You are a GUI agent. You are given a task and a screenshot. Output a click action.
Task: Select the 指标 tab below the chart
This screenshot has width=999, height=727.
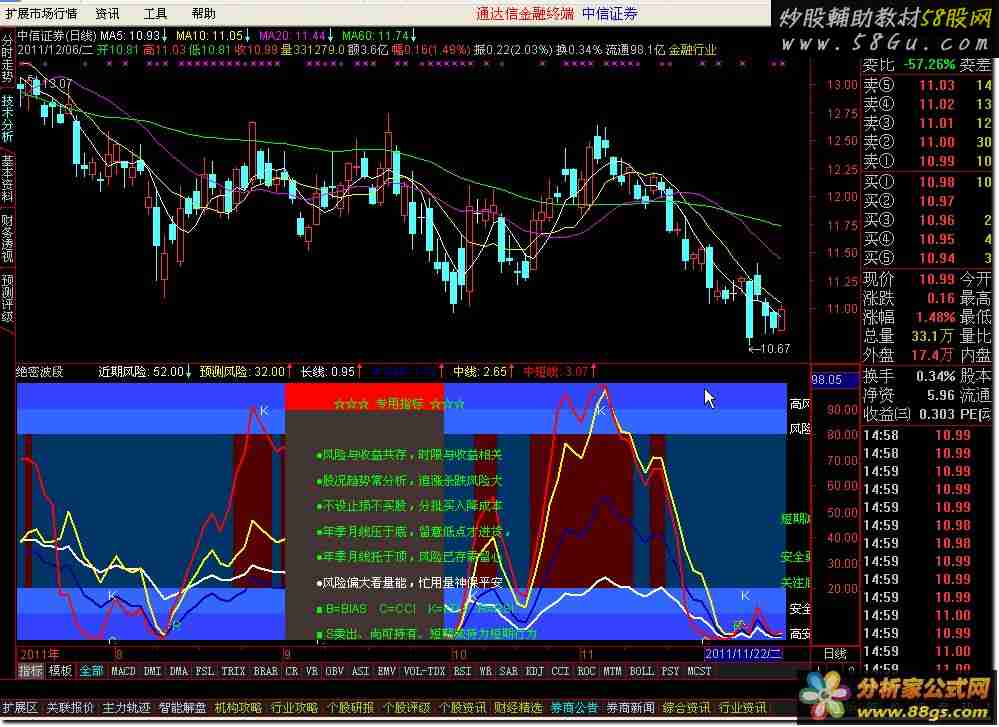tap(31, 671)
